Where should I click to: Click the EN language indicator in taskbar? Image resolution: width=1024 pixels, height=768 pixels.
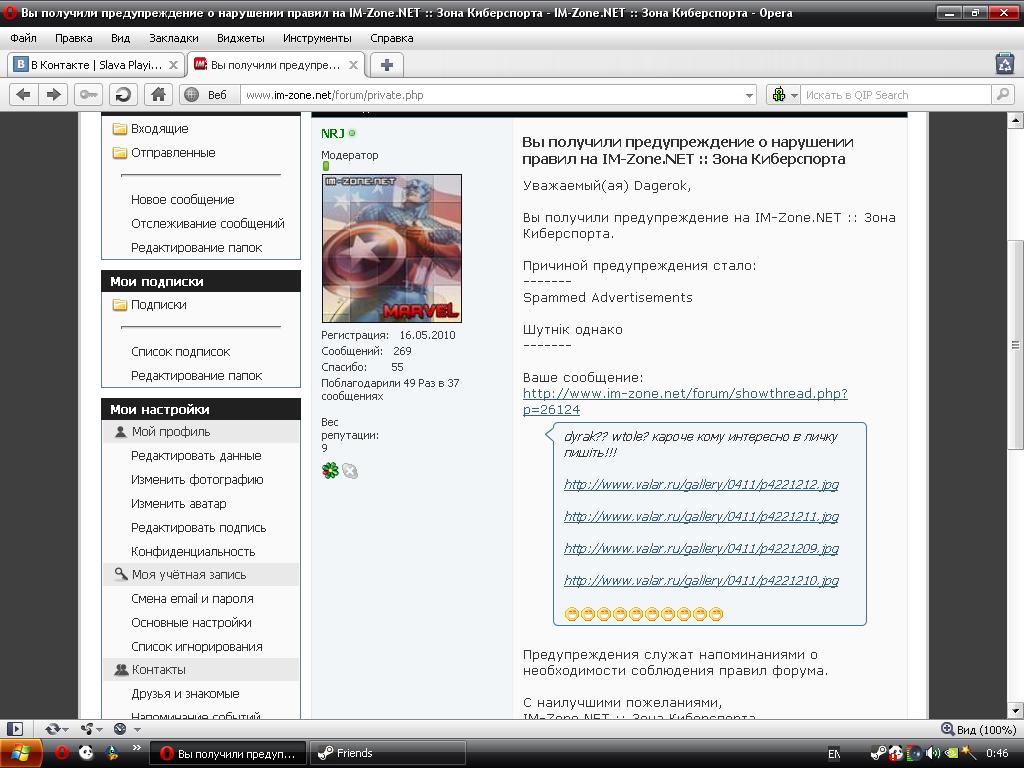[x=834, y=754]
